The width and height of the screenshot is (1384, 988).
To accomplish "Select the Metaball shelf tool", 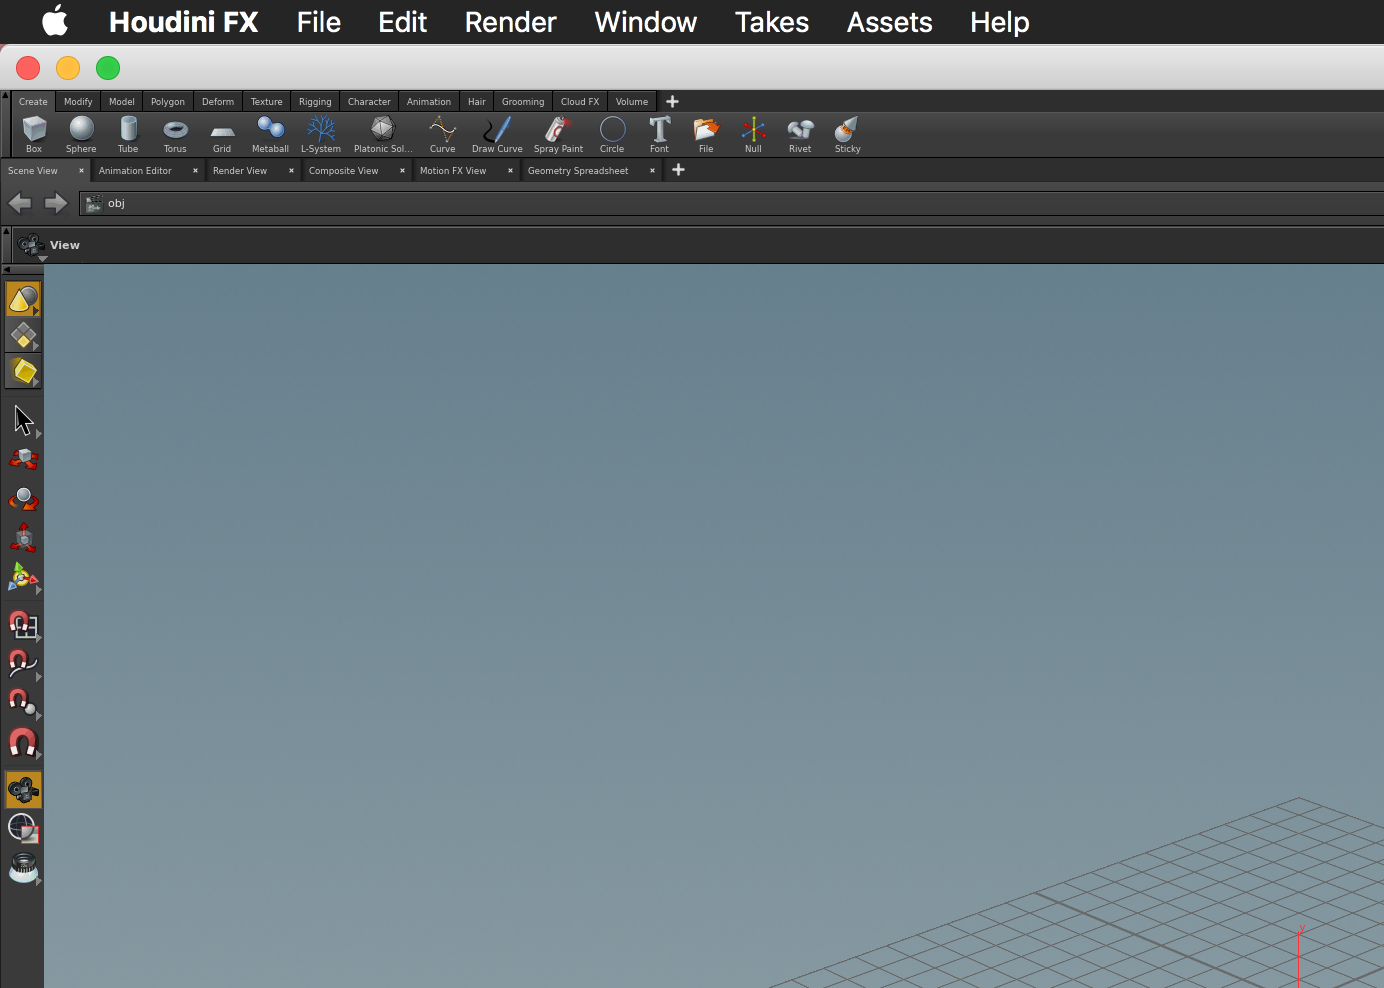I will 270,134.
